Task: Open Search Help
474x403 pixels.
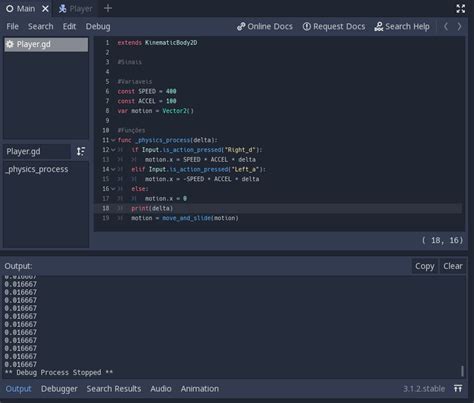Action: (402, 26)
